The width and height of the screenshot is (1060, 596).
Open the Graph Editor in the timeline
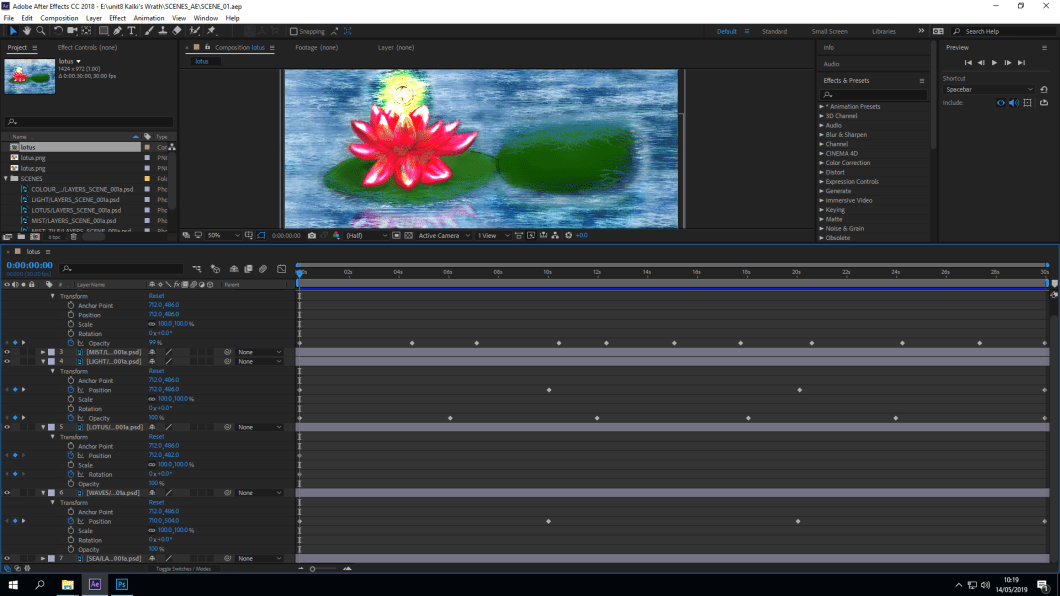tap(281, 269)
